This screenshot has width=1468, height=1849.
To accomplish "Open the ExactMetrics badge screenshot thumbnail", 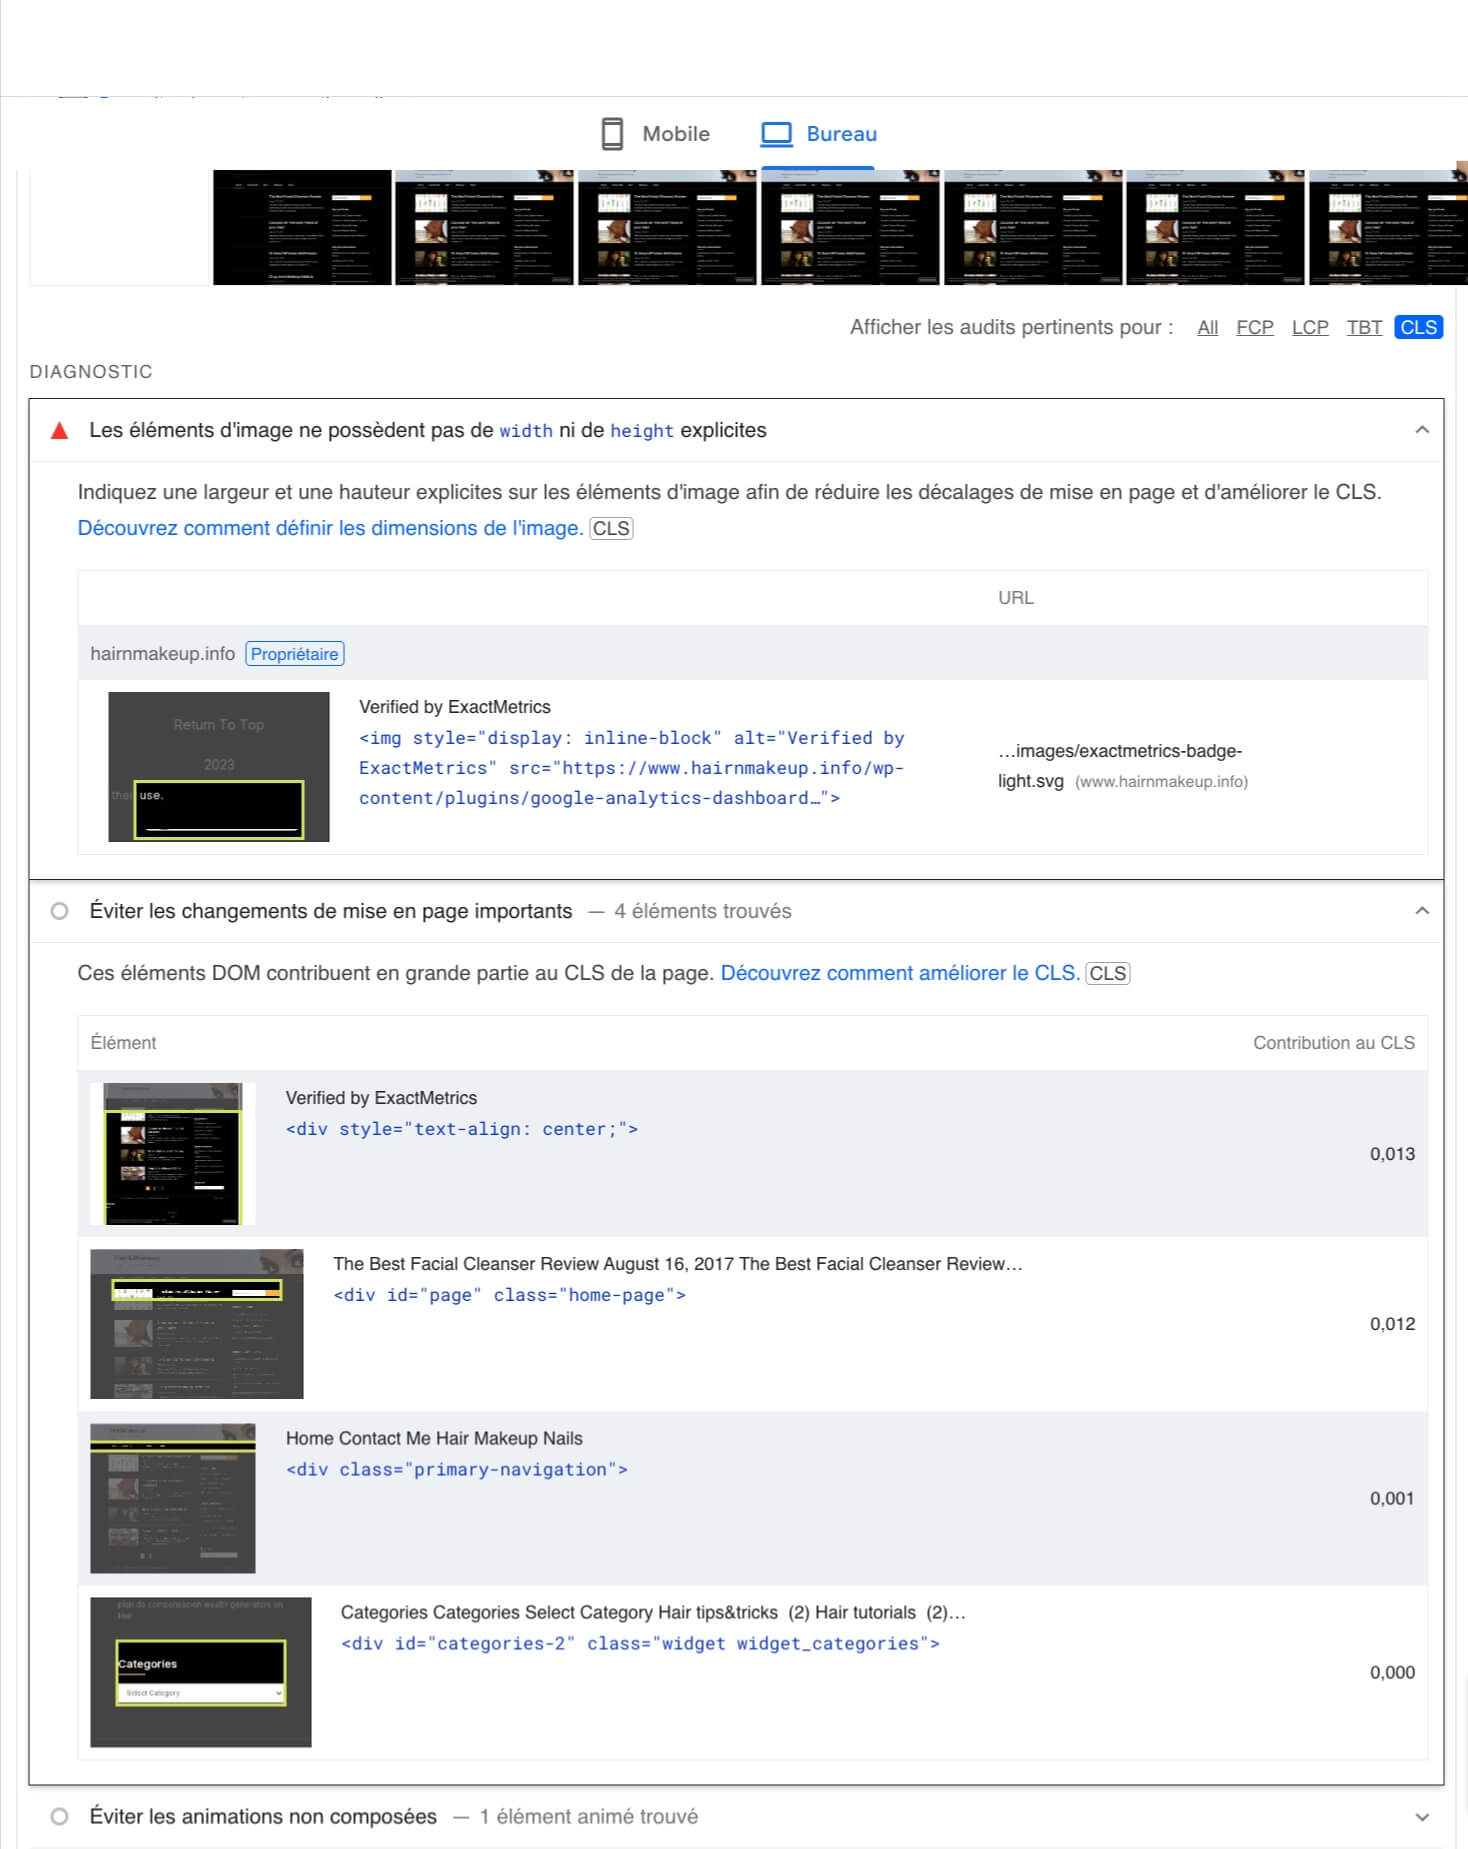I will point(219,767).
